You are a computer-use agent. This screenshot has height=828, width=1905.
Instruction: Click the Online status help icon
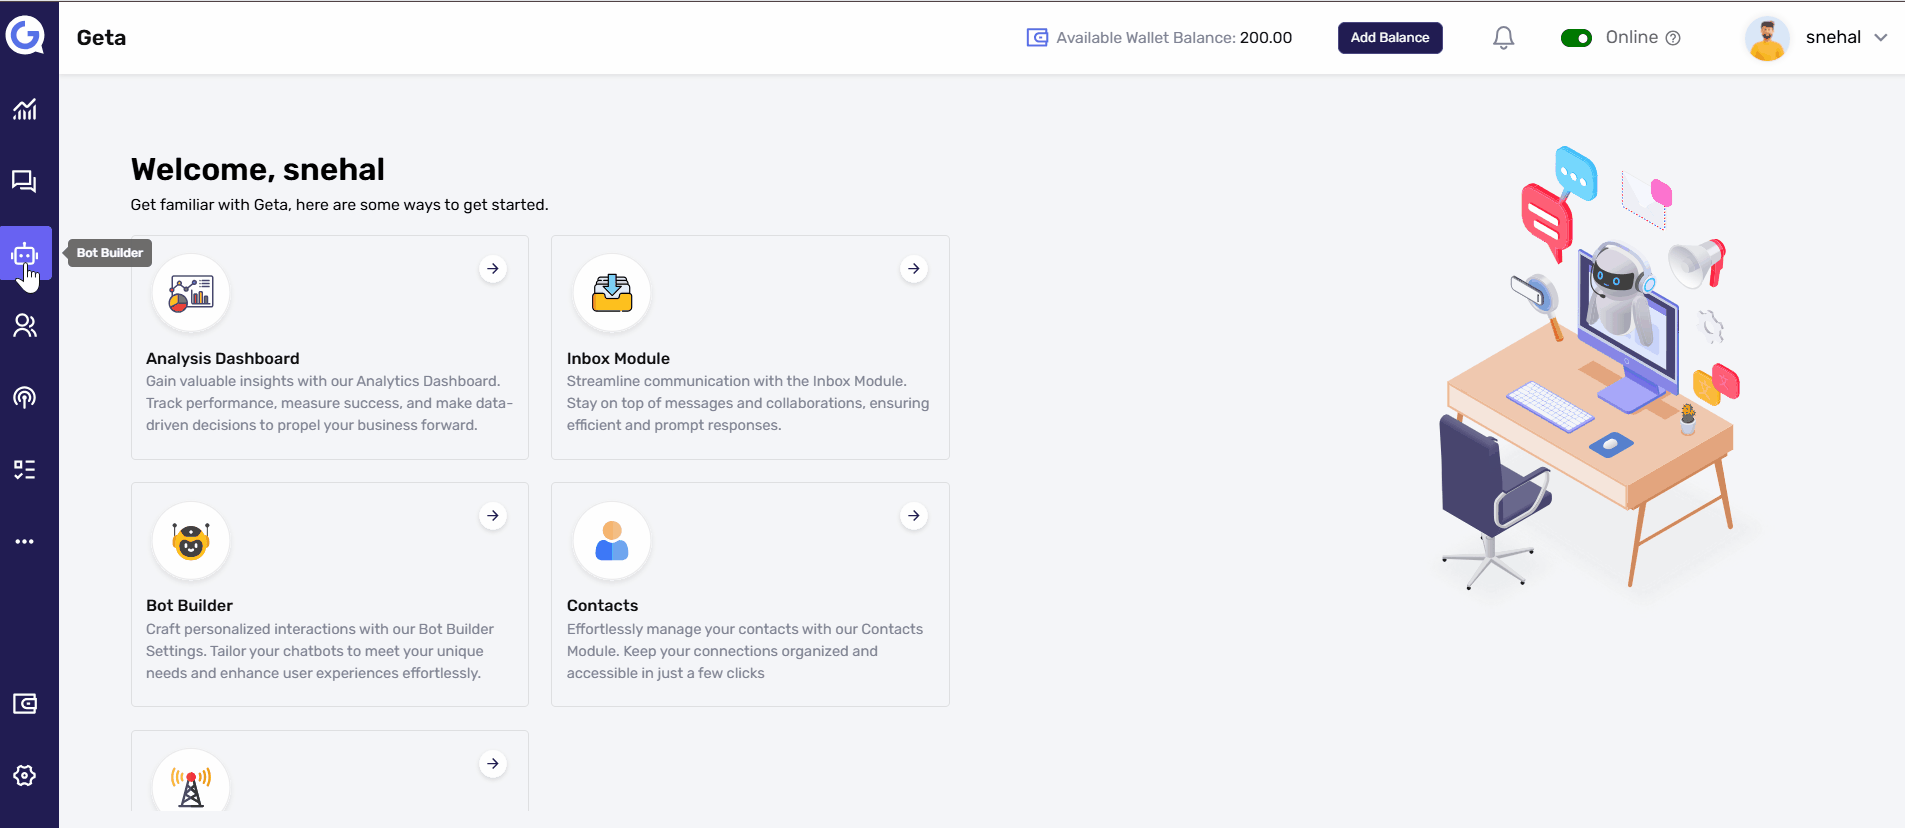pos(1673,38)
